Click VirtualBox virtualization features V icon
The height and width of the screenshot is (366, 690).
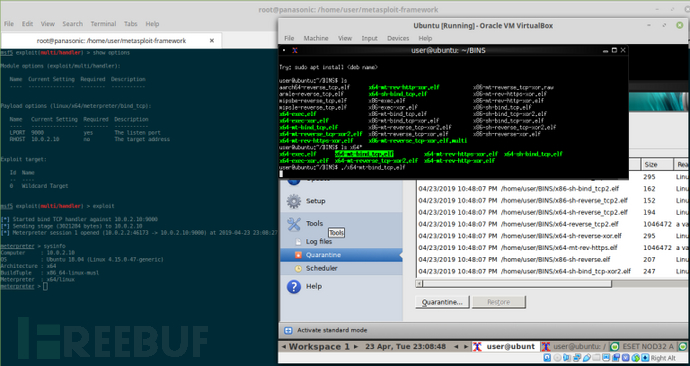[x=625, y=358]
